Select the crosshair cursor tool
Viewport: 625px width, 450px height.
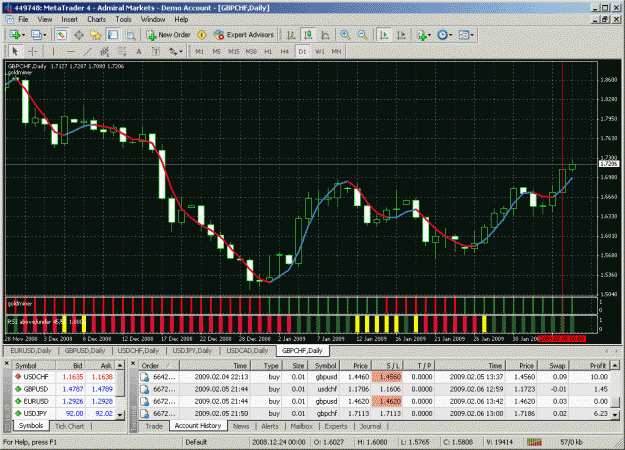(33, 51)
